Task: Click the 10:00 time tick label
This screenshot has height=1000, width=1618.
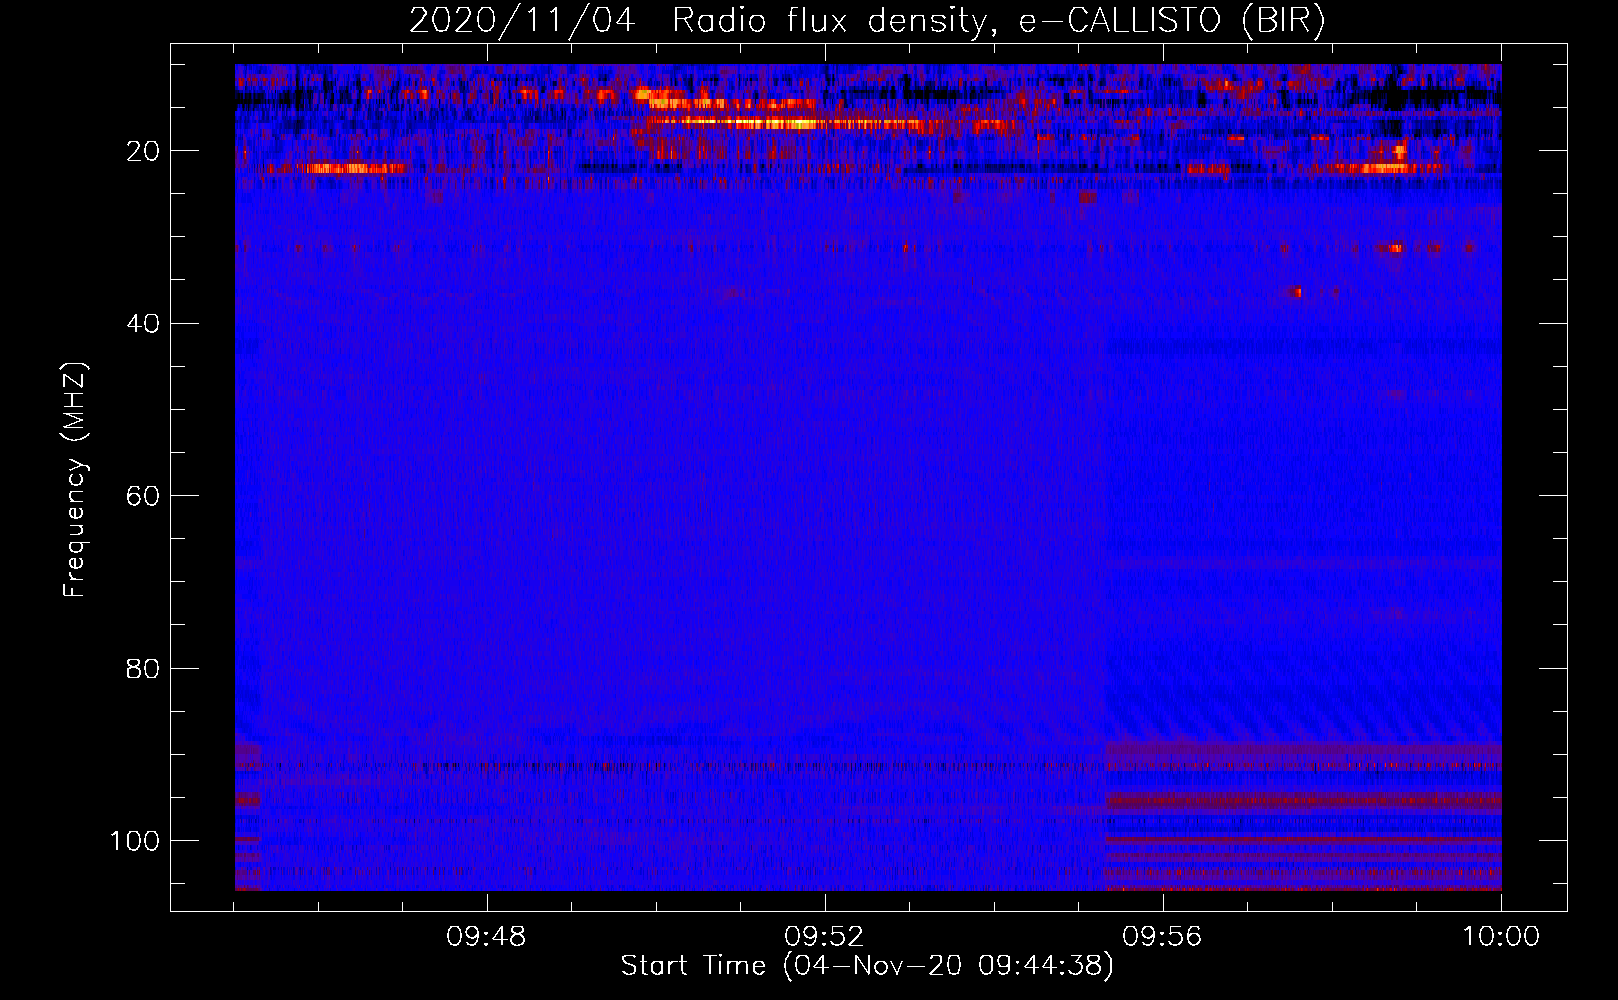Action: pyautogui.click(x=1501, y=937)
